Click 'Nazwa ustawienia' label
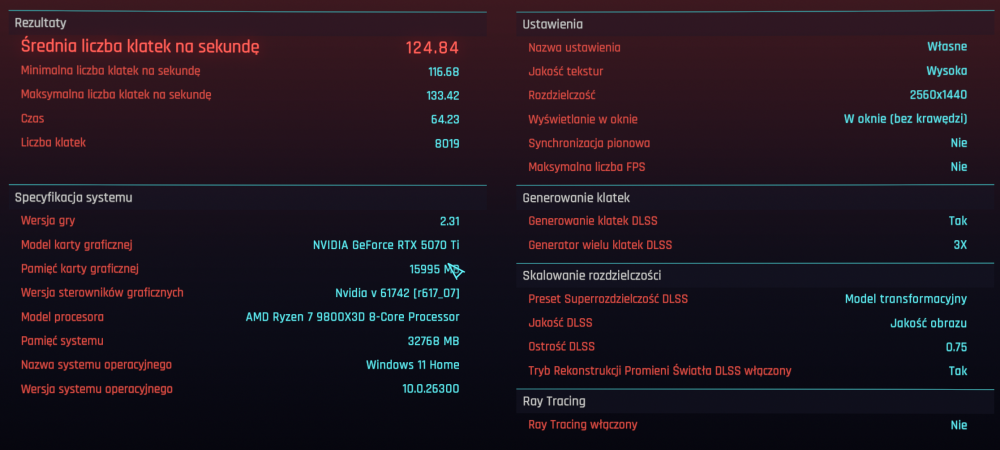 coord(574,48)
